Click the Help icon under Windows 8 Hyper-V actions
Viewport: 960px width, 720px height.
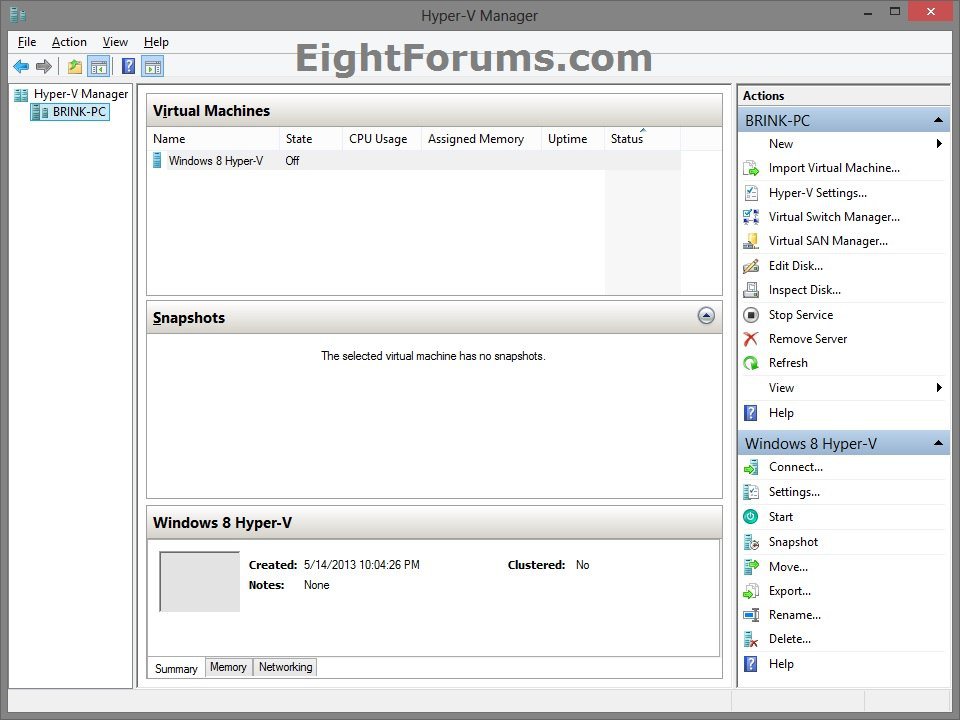pos(751,664)
